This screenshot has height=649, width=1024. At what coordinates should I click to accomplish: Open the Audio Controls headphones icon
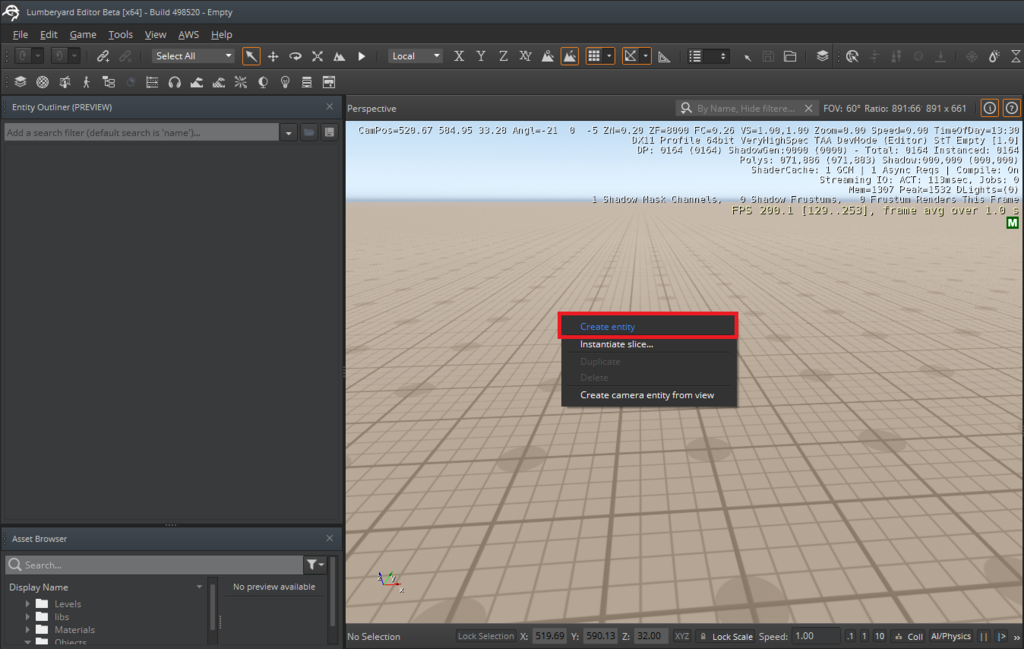pyautogui.click(x=174, y=82)
